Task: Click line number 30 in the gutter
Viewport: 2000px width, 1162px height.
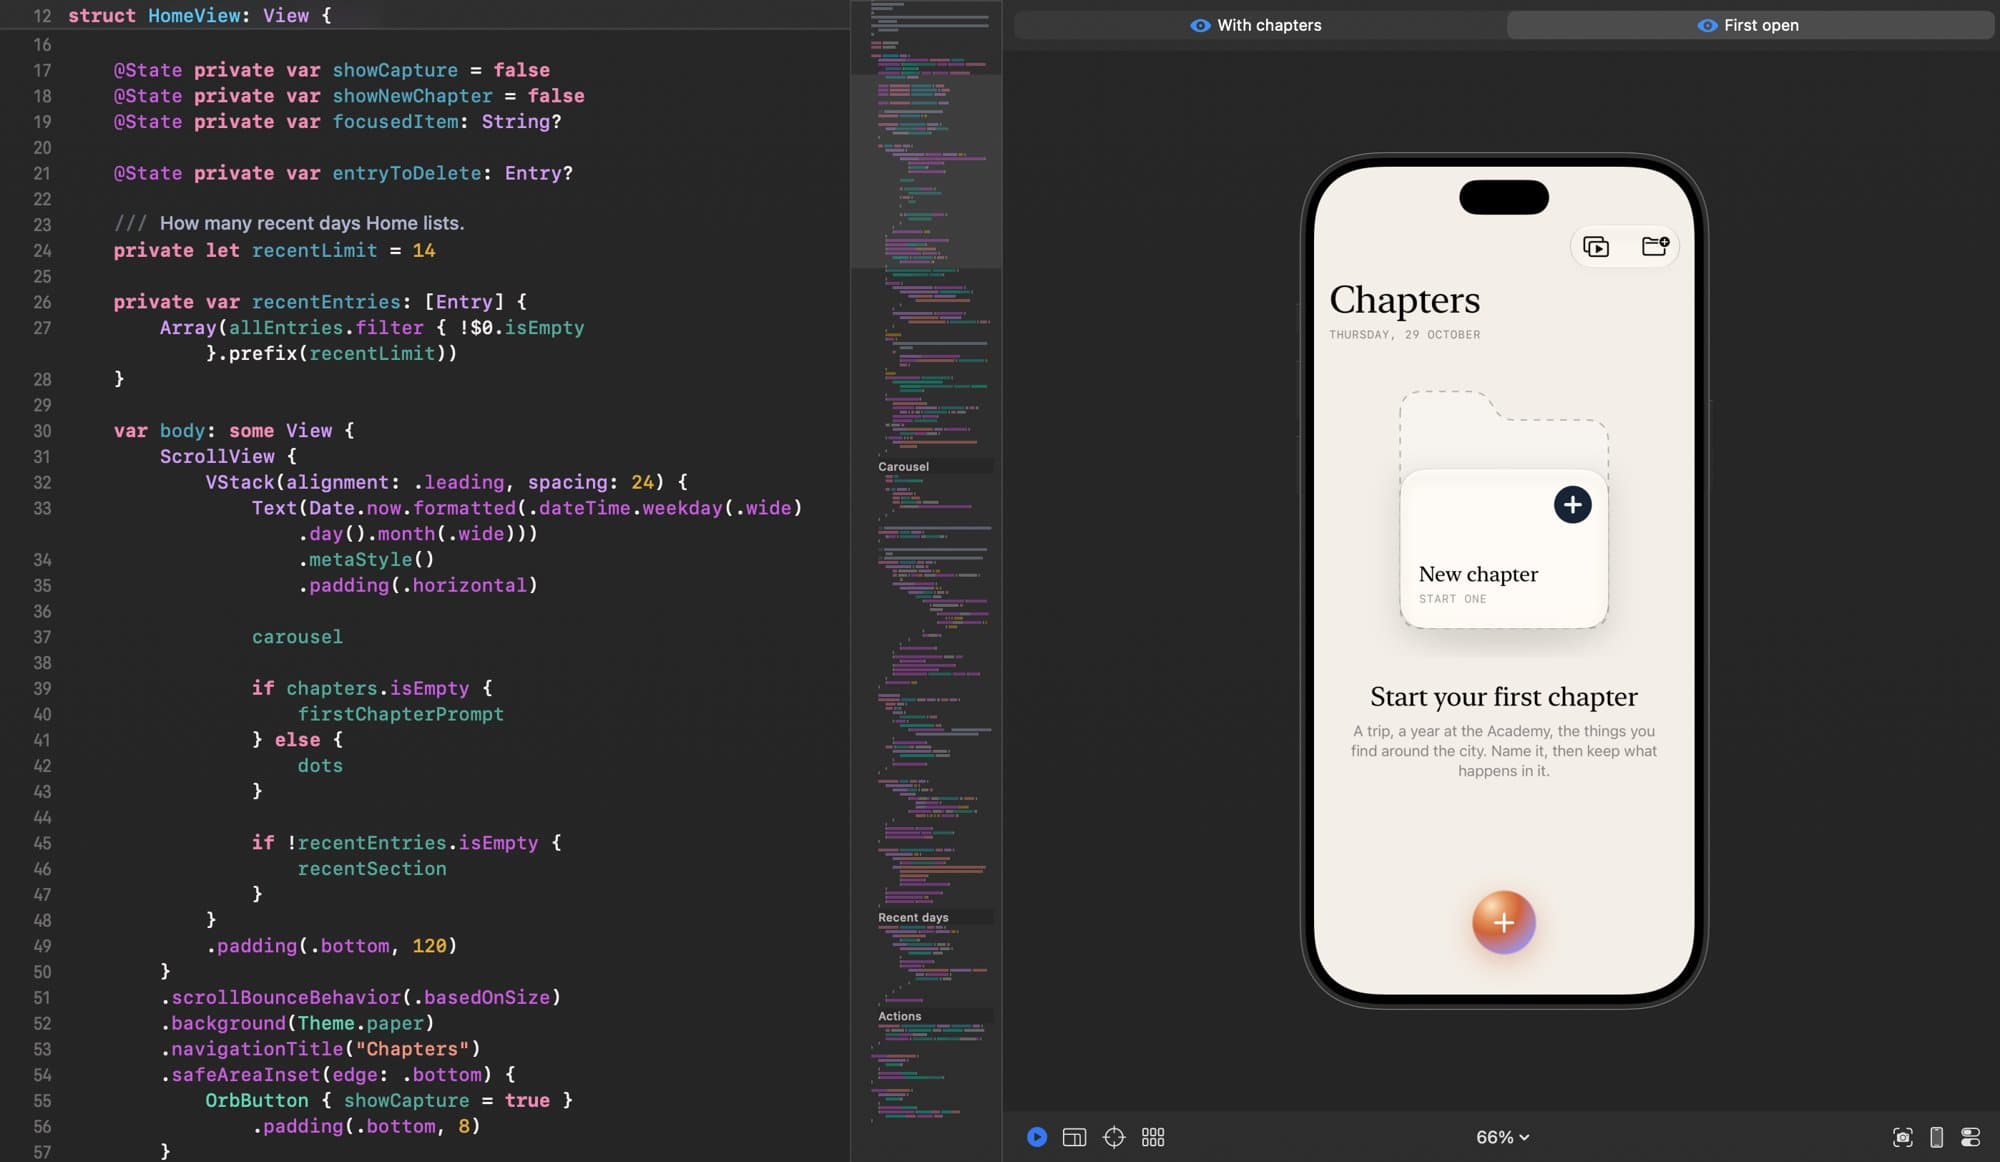Action: click(x=42, y=431)
